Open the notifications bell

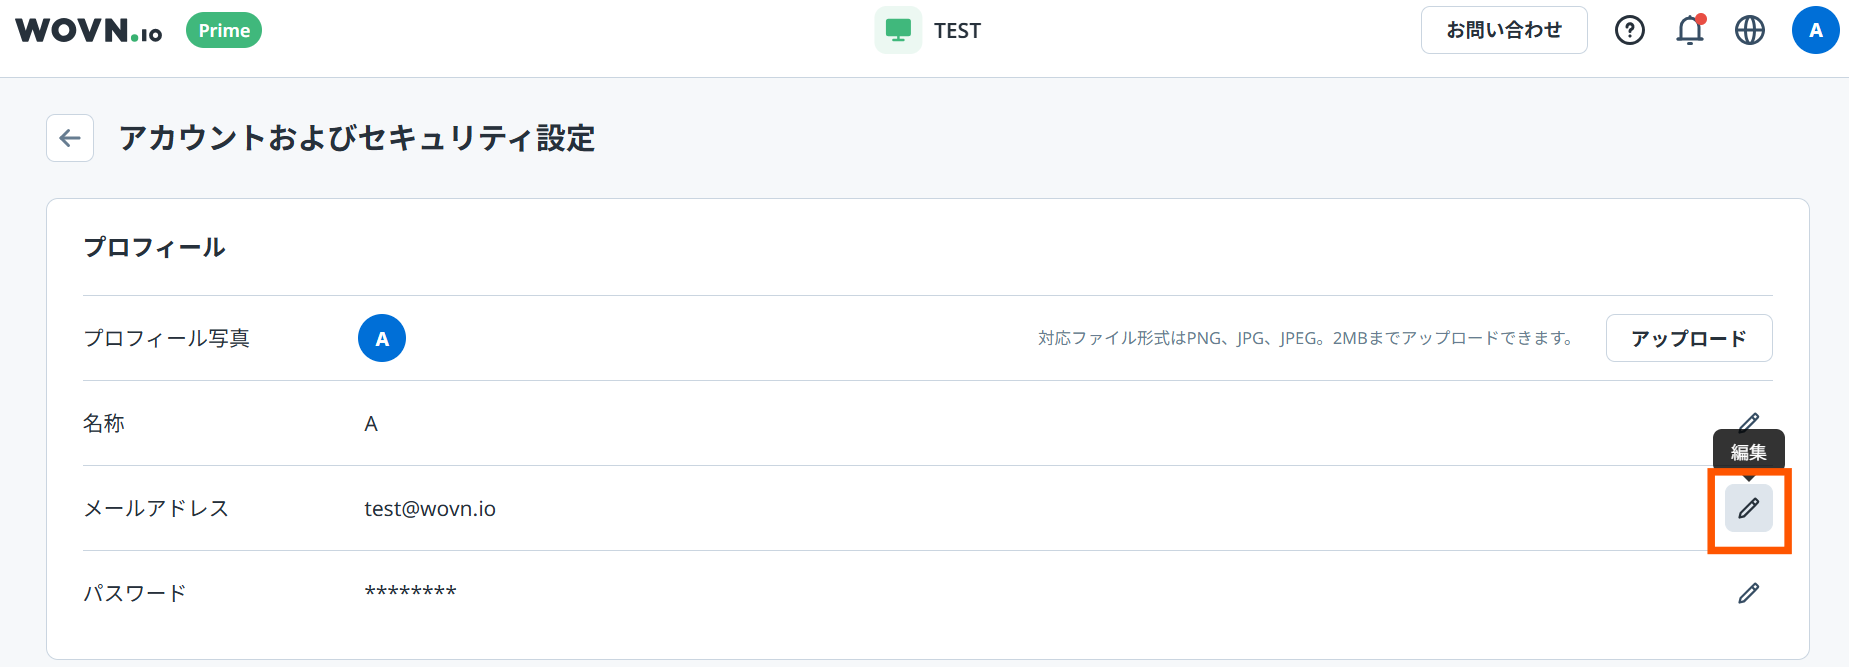click(x=1689, y=31)
